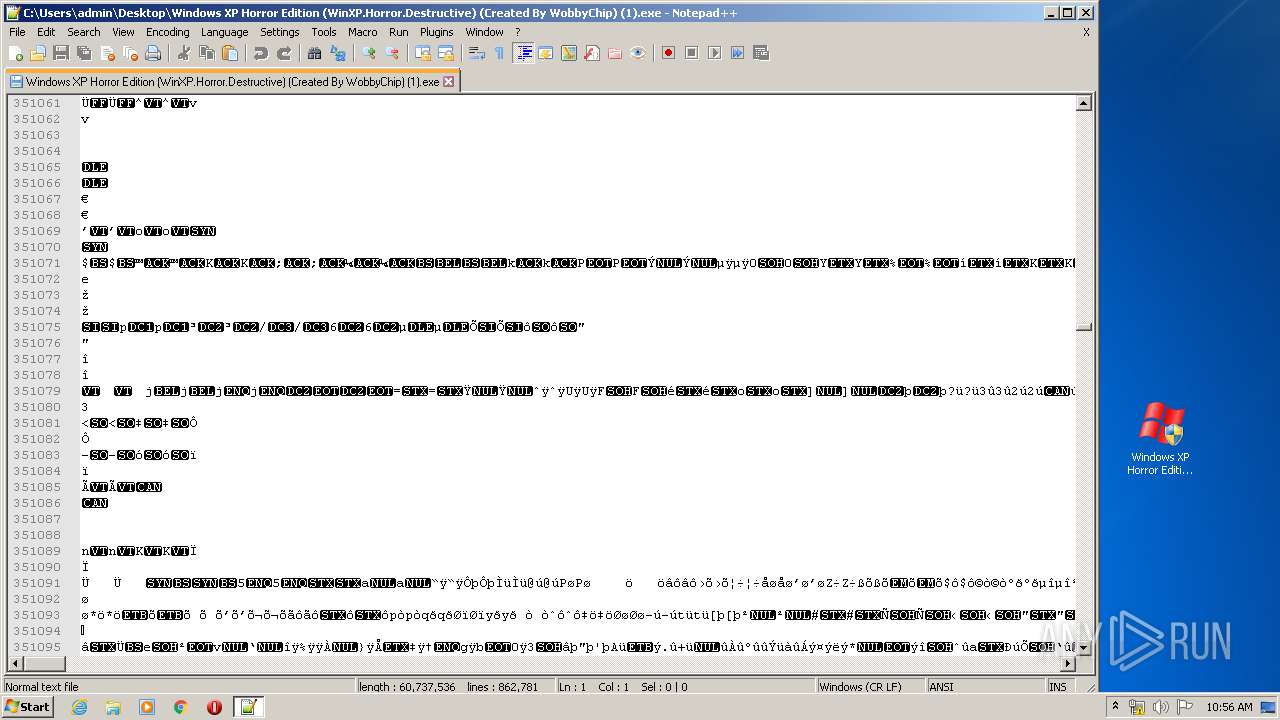Click the Close All toolbar icon

coord(130,53)
